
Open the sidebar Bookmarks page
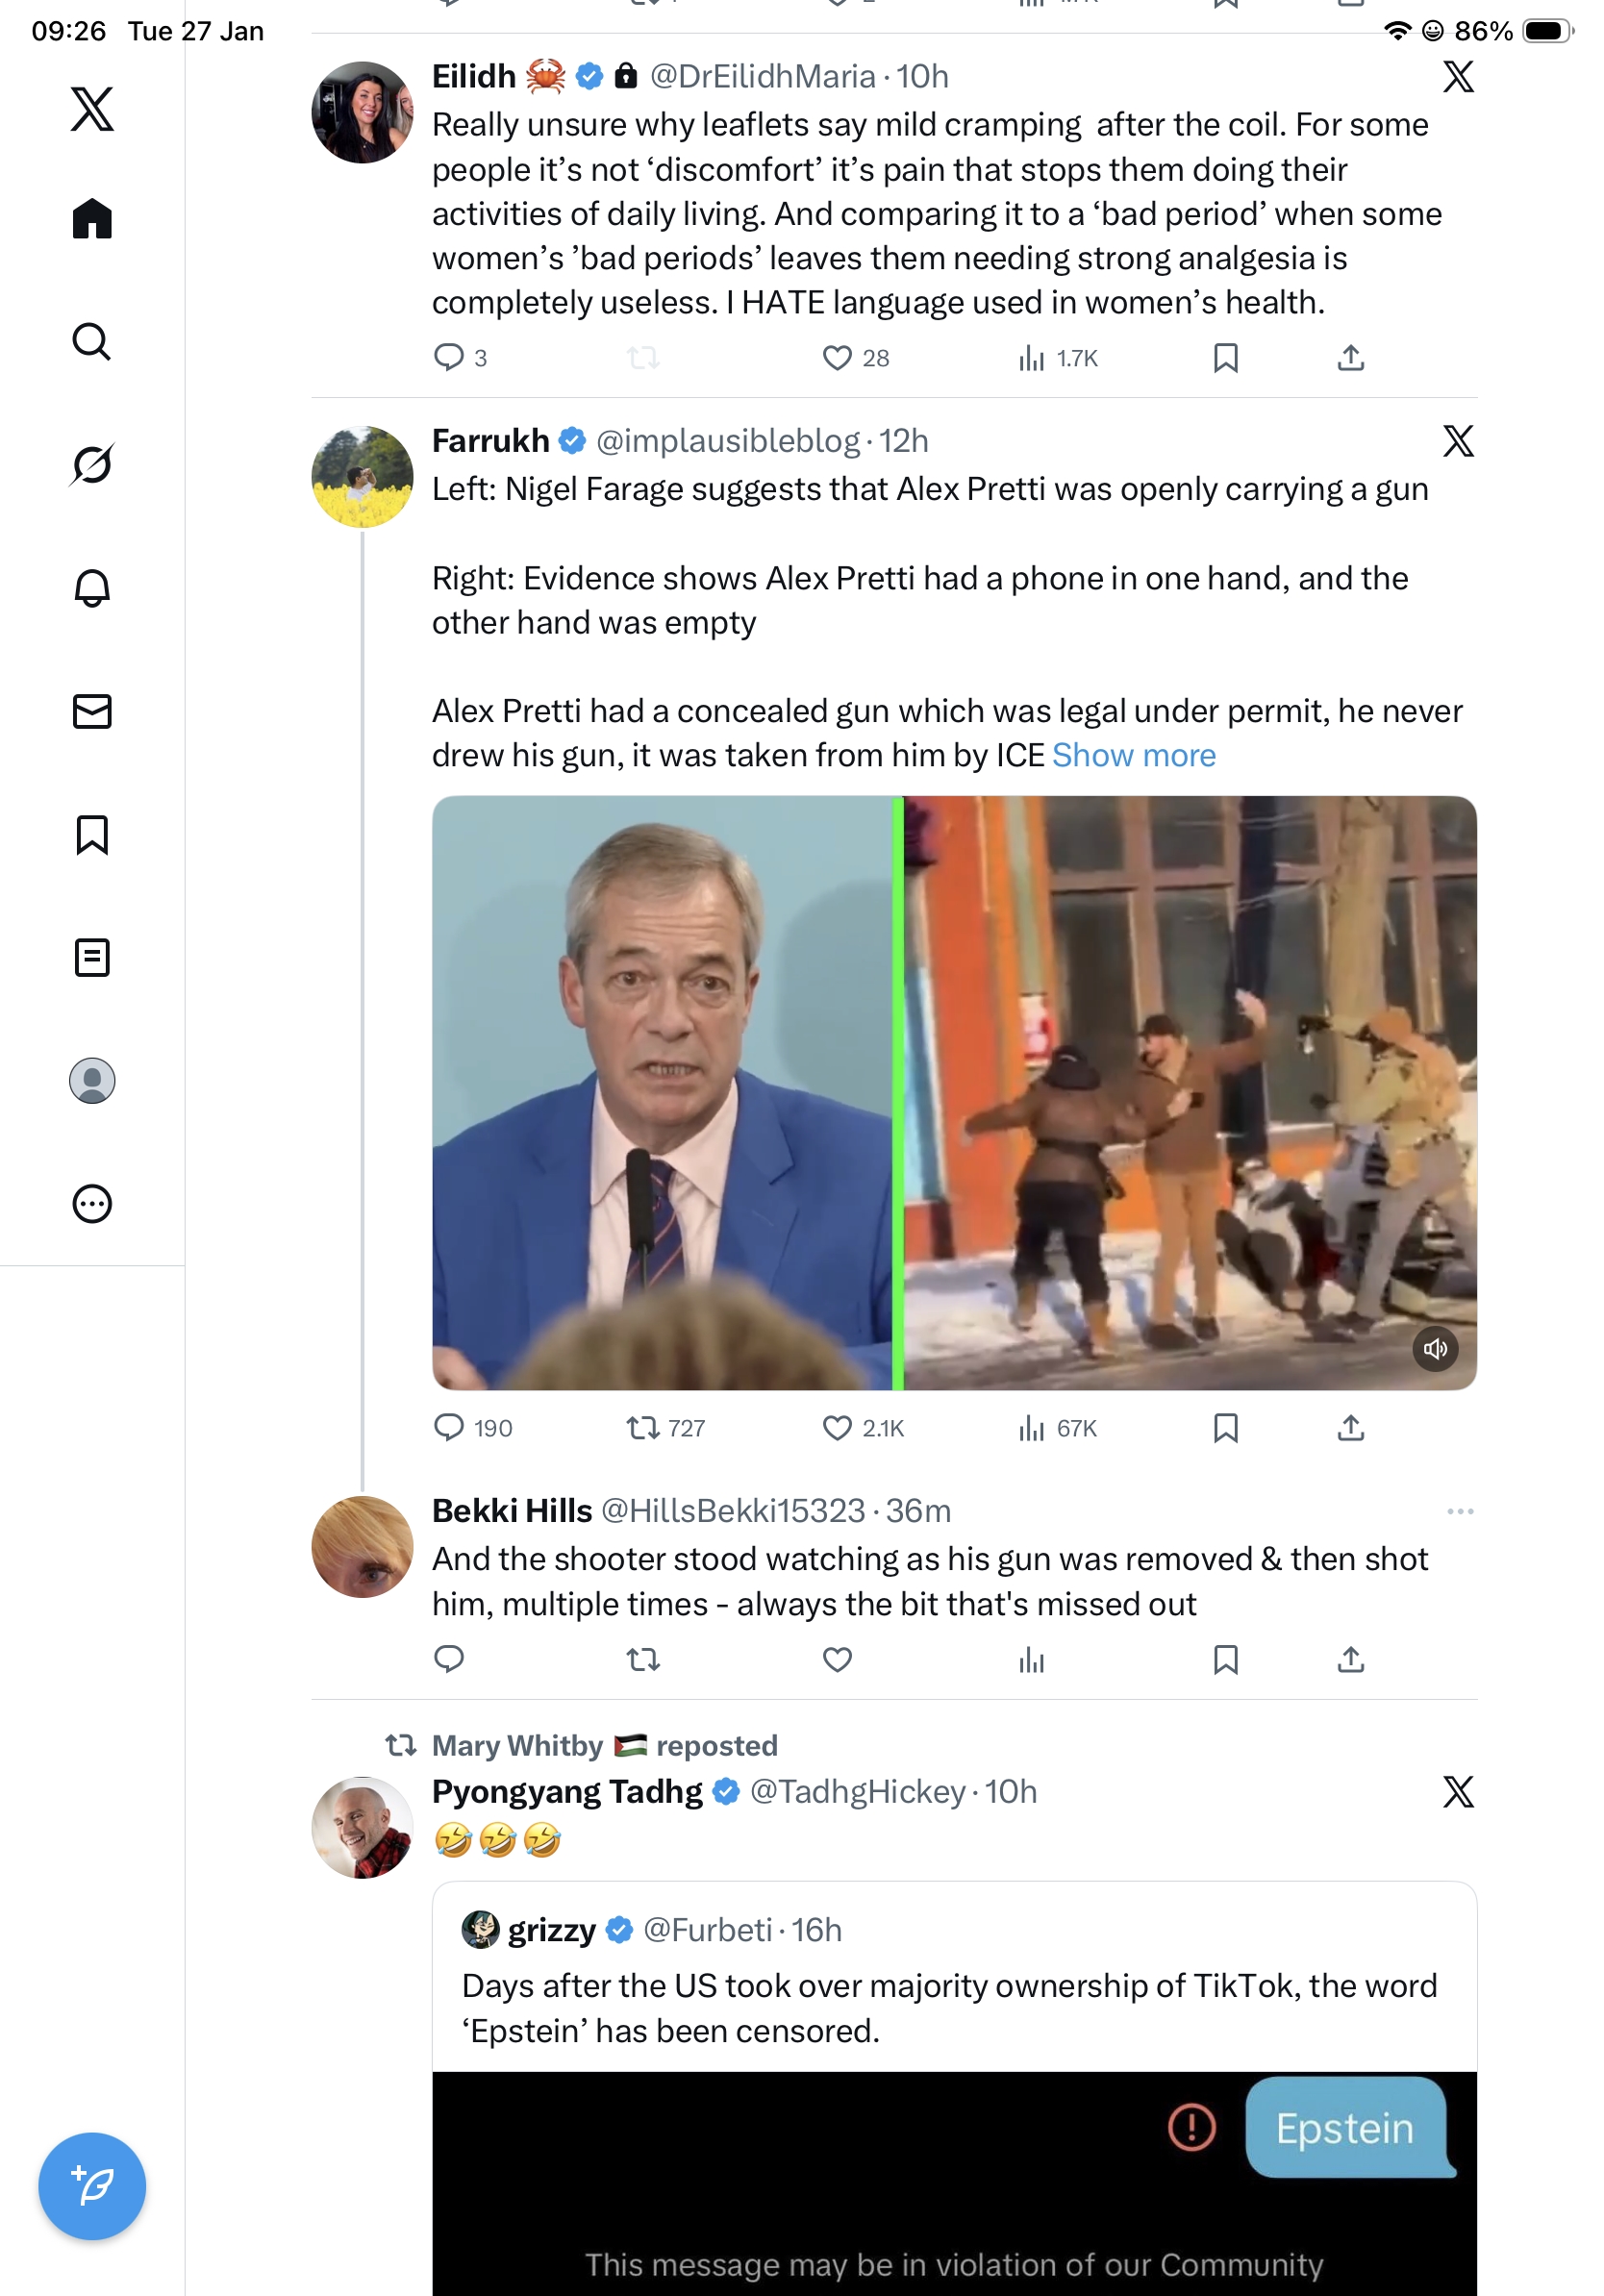(x=92, y=834)
